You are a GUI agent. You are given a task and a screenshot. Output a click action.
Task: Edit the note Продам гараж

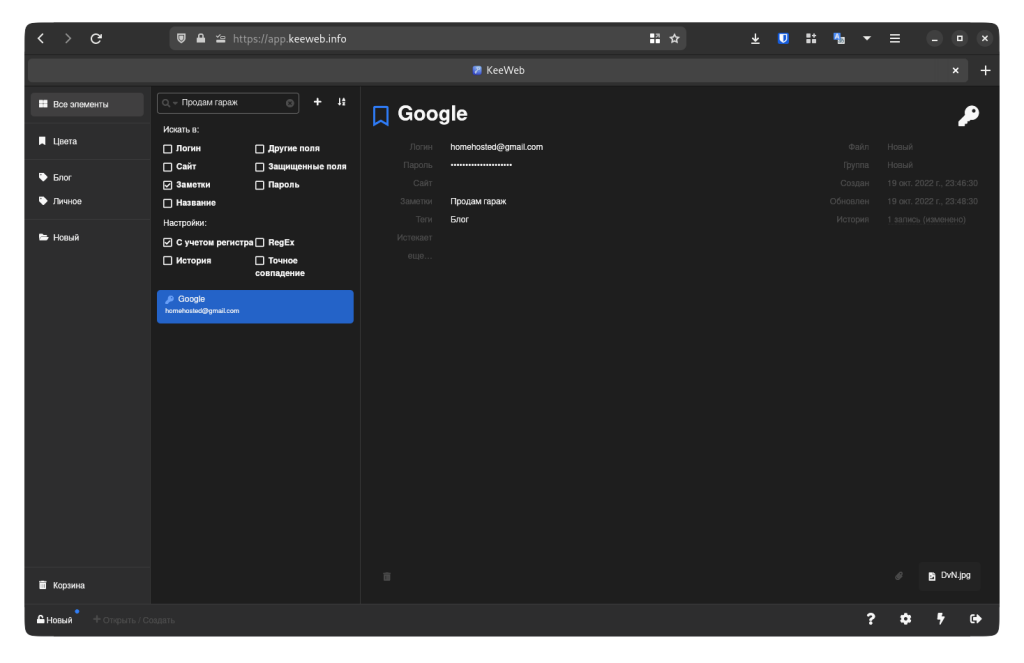pyautogui.click(x=478, y=201)
